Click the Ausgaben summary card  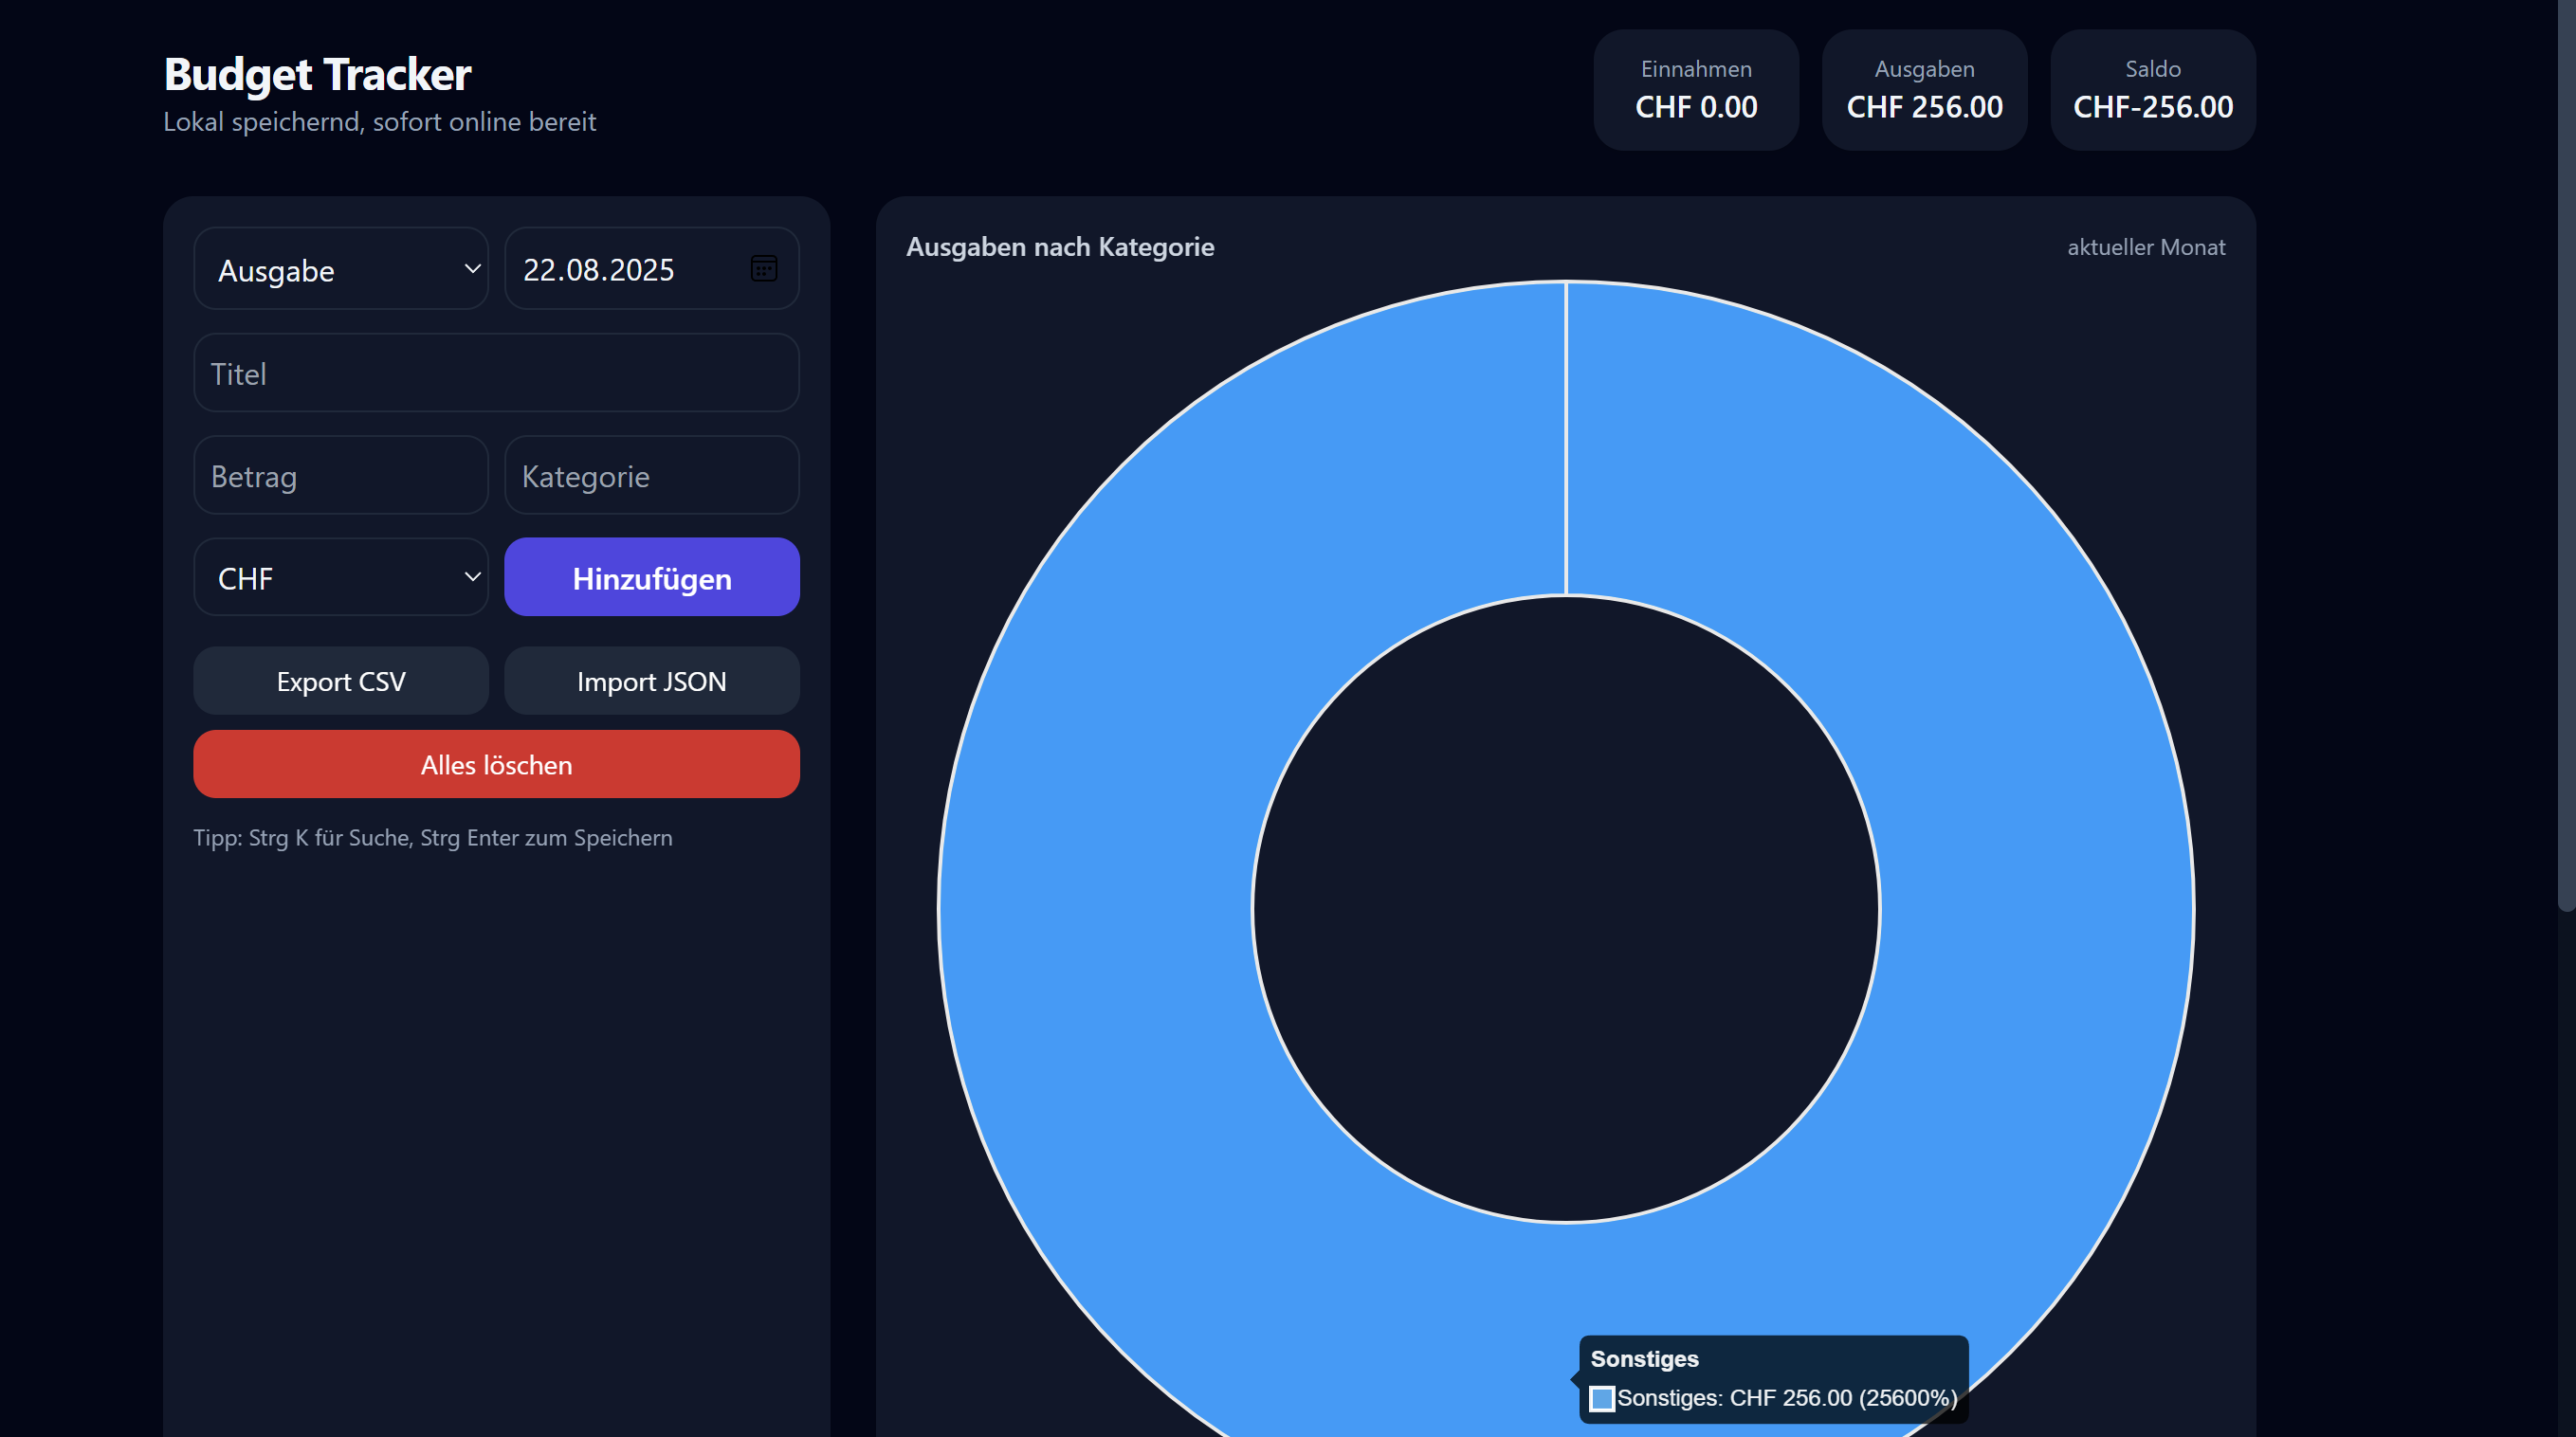pos(1923,90)
